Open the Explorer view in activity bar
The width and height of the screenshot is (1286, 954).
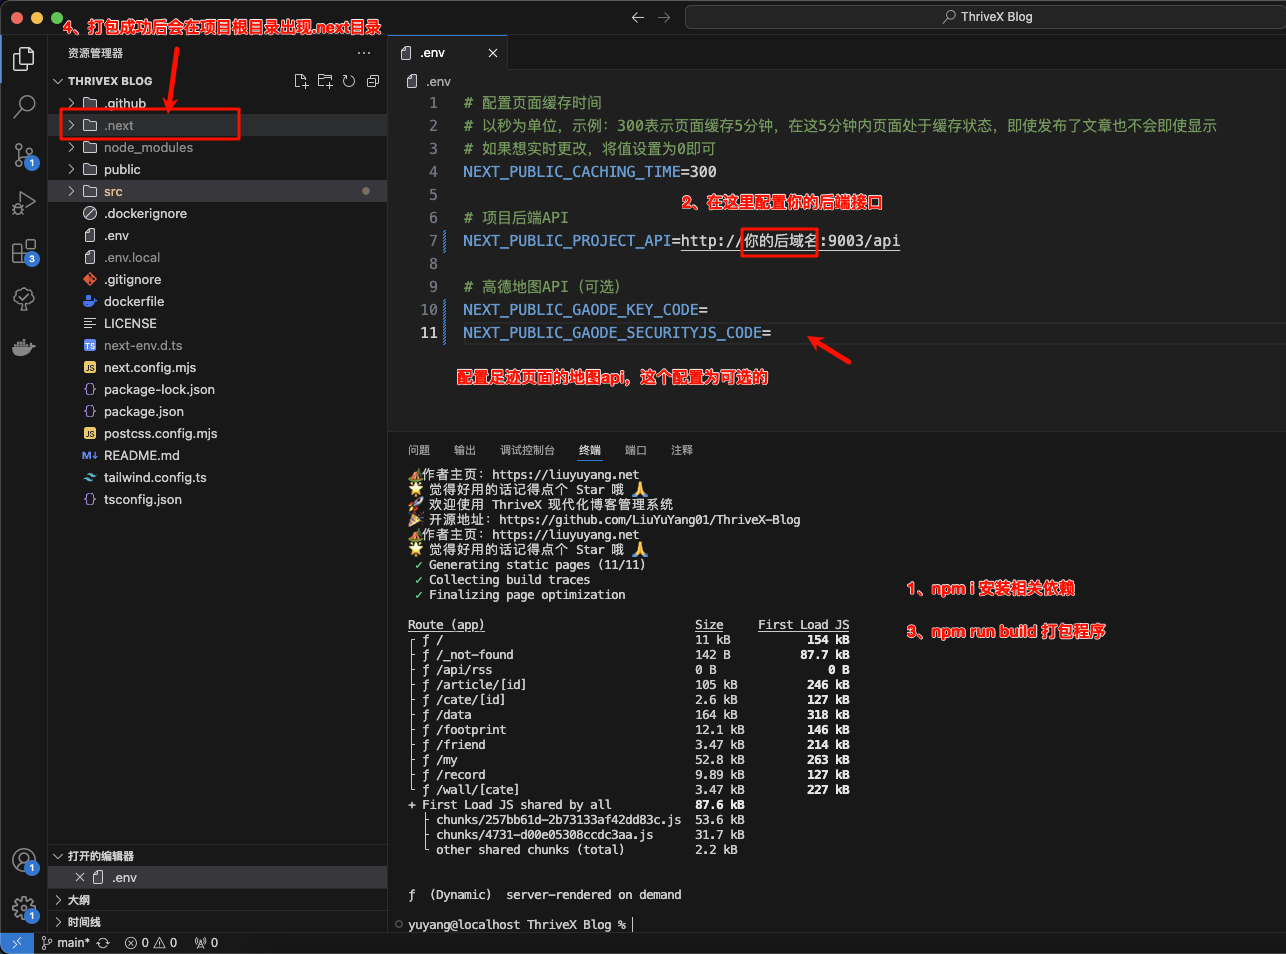click(x=24, y=59)
